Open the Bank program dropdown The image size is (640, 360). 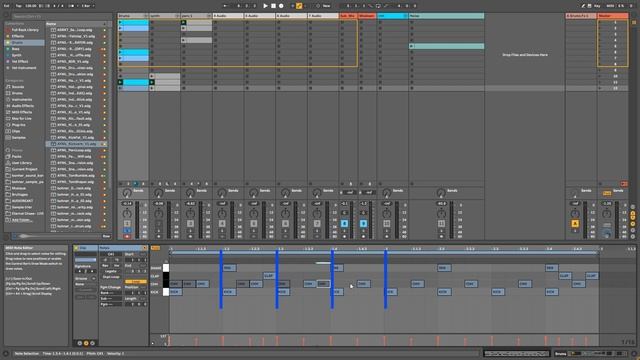(111, 293)
